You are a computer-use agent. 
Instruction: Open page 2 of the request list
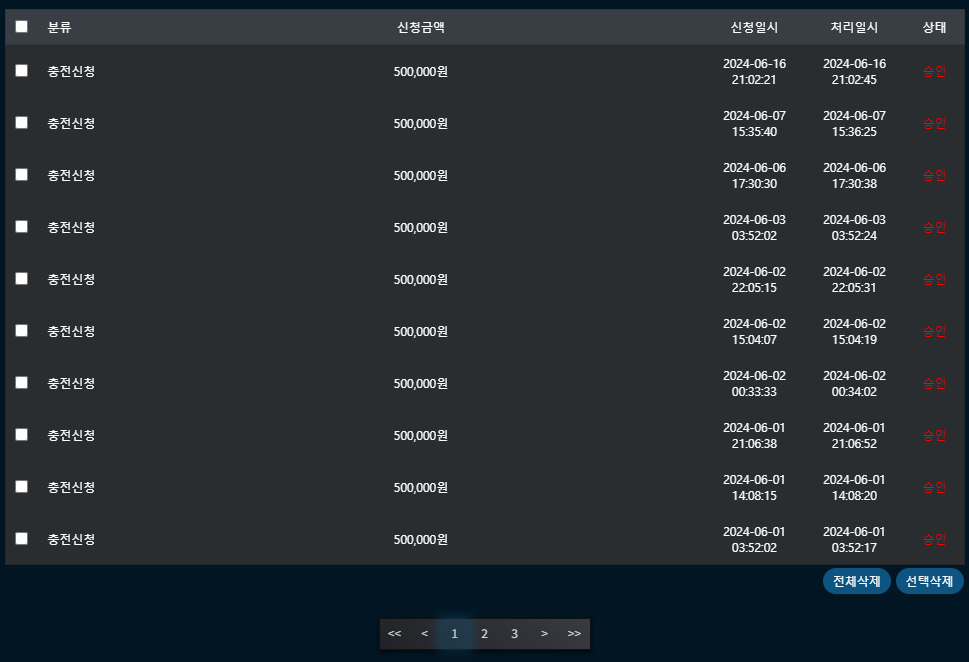tap(484, 634)
